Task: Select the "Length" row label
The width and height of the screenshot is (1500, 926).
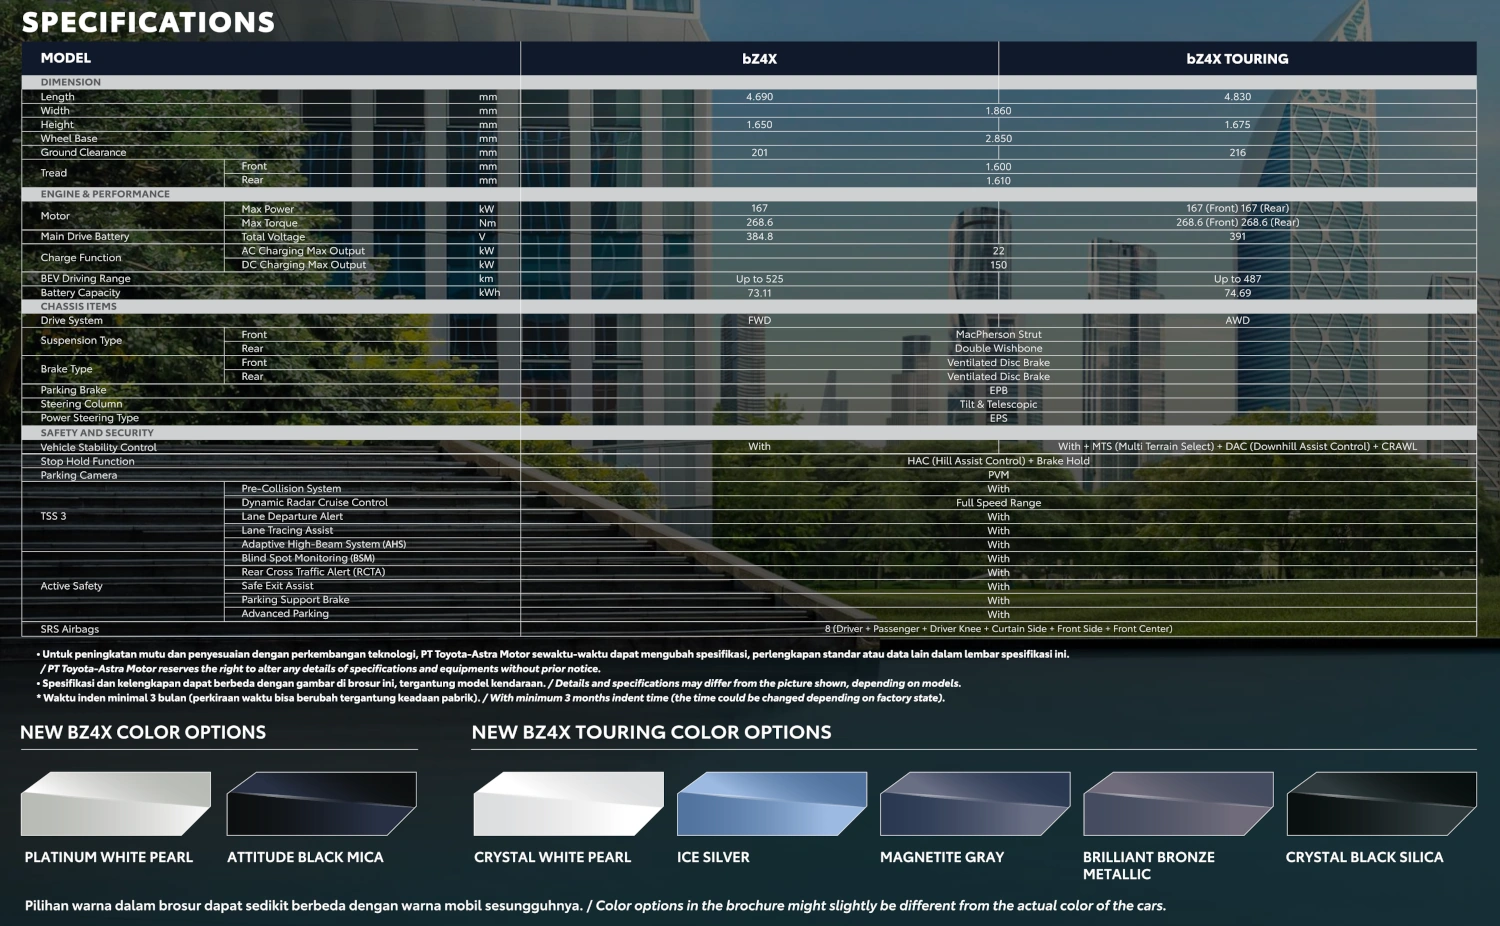Action: click(x=58, y=97)
